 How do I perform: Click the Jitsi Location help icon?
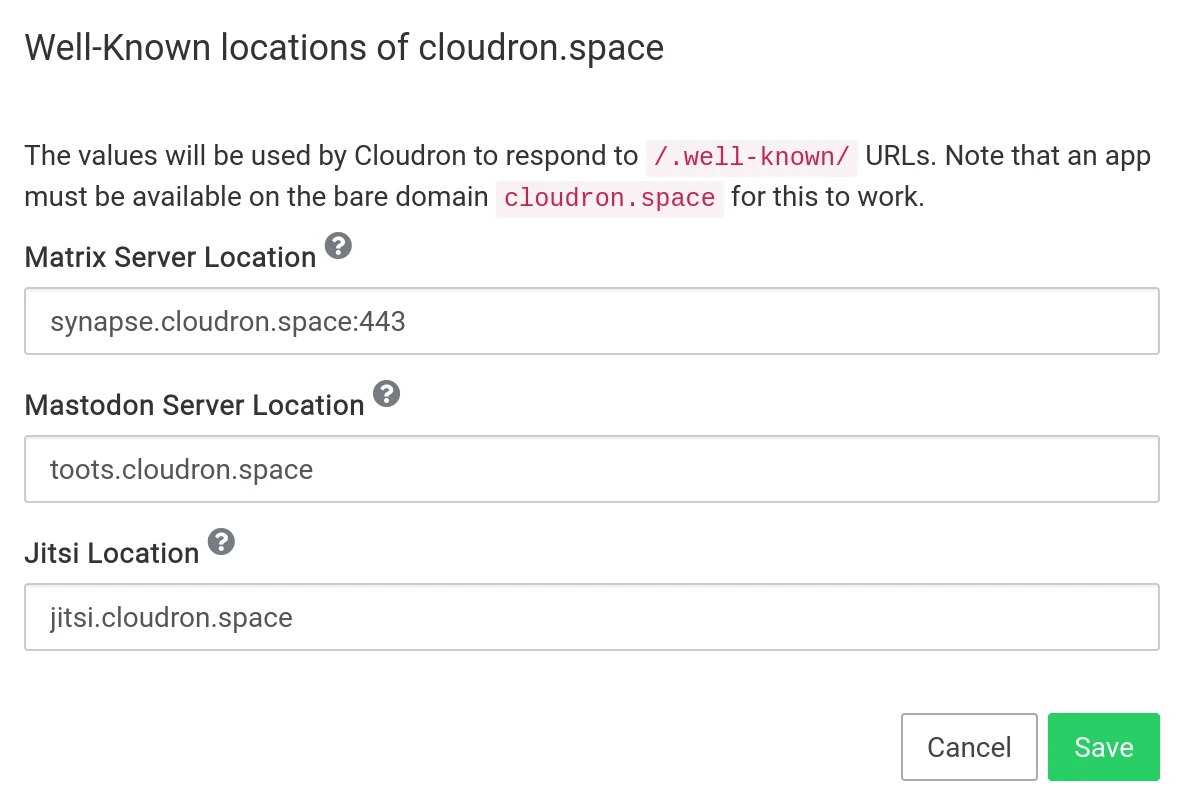click(222, 542)
